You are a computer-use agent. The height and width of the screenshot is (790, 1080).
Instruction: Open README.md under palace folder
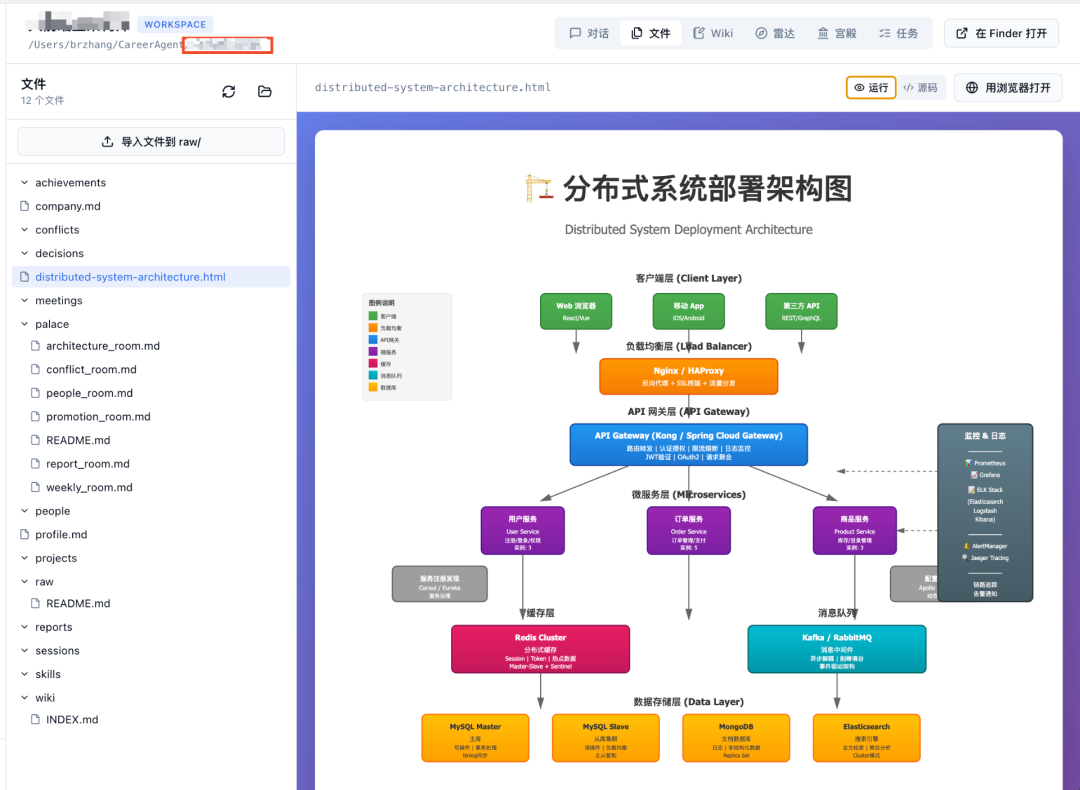click(x=78, y=440)
